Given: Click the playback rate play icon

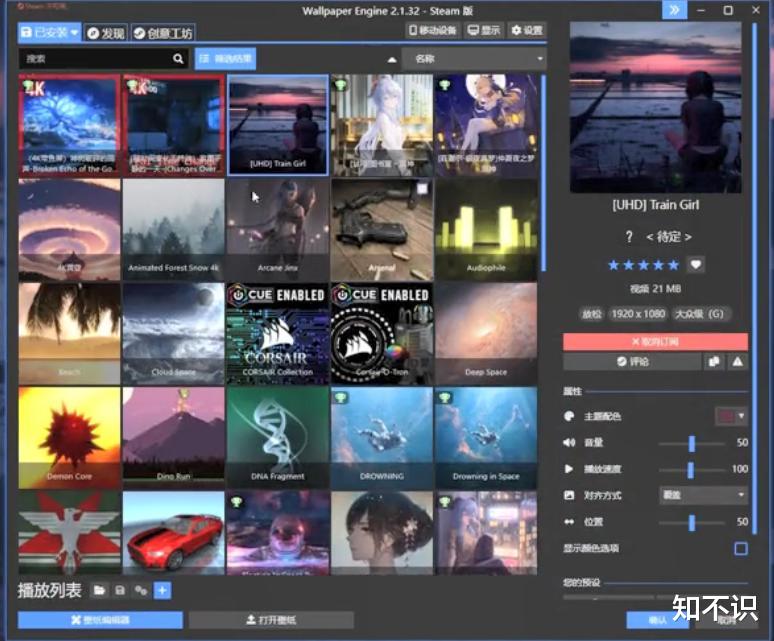Looking at the screenshot, I should point(569,469).
